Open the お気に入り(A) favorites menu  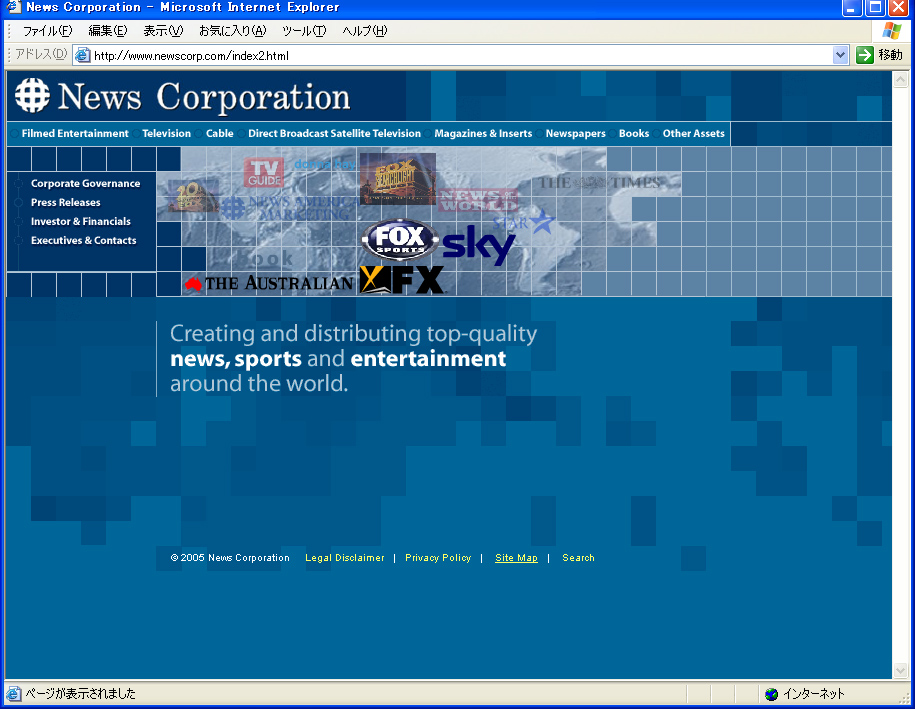232,31
